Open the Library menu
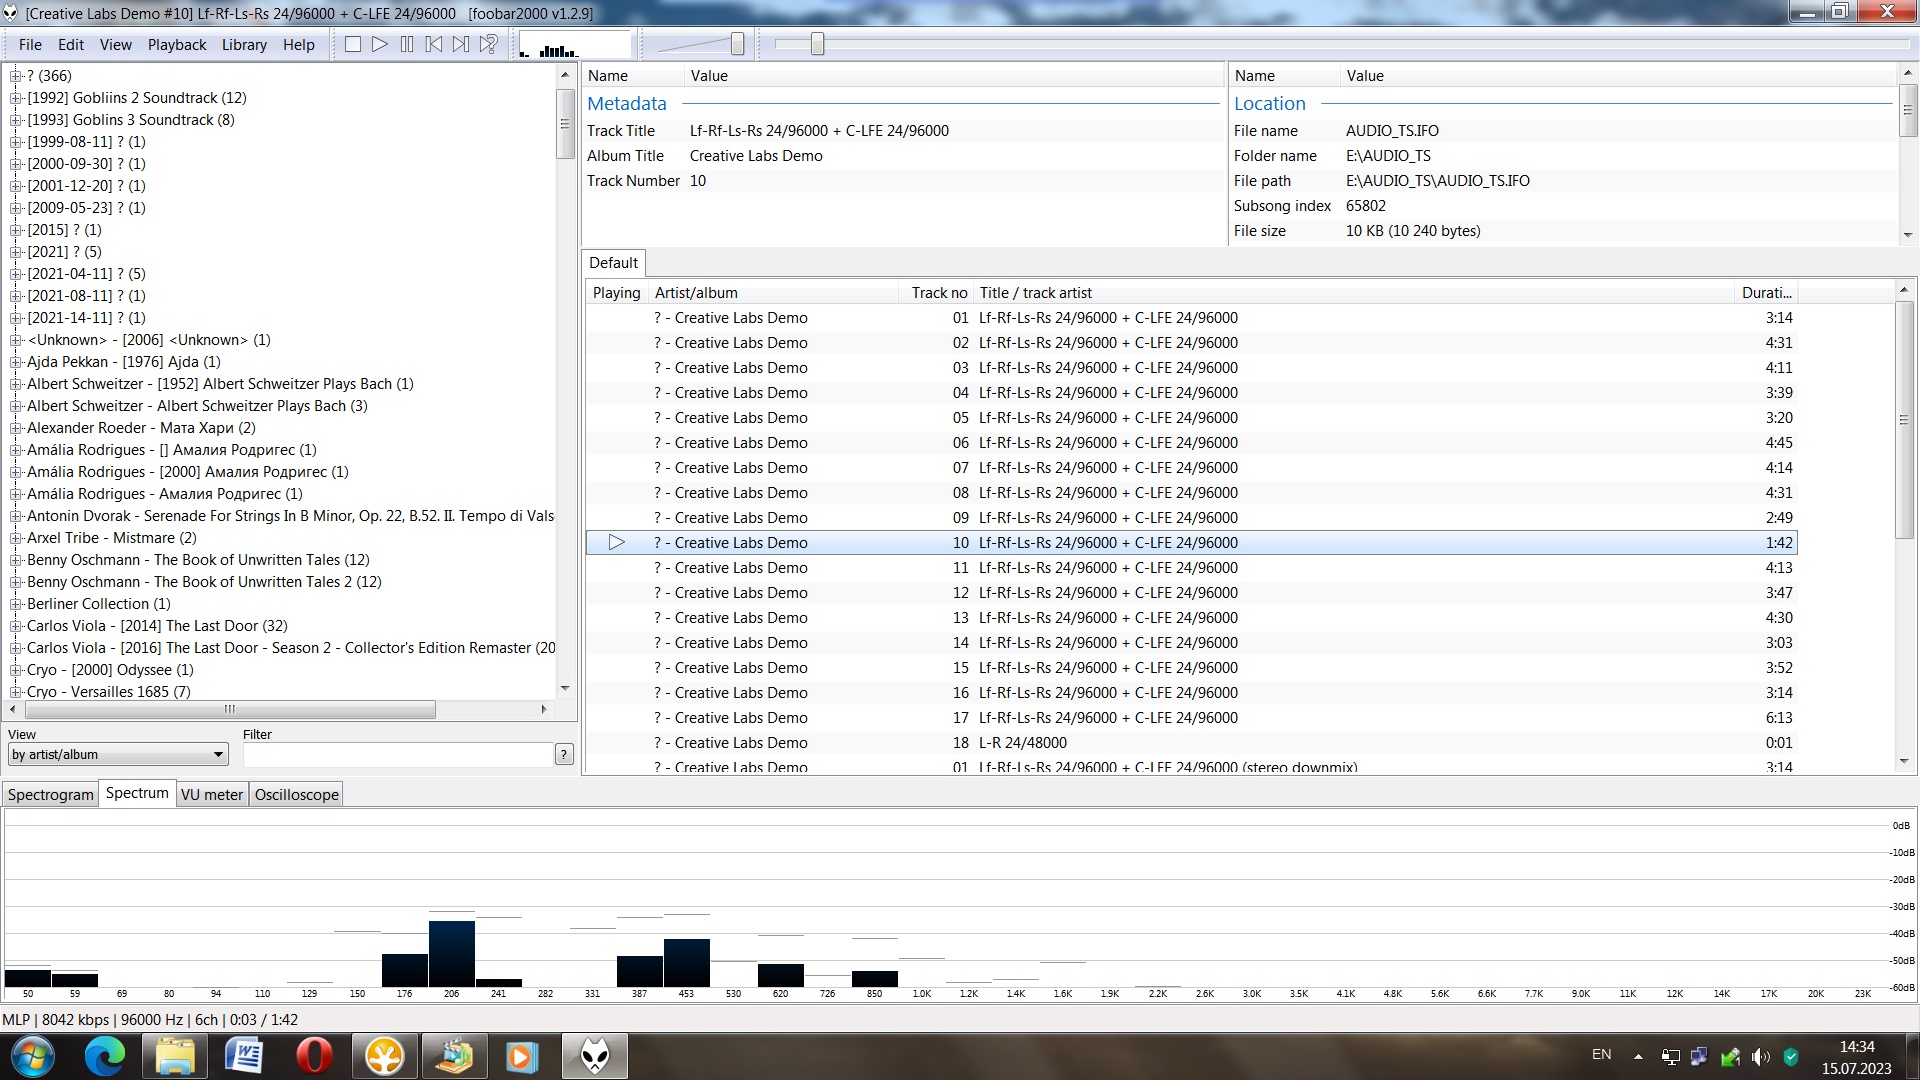 click(244, 45)
